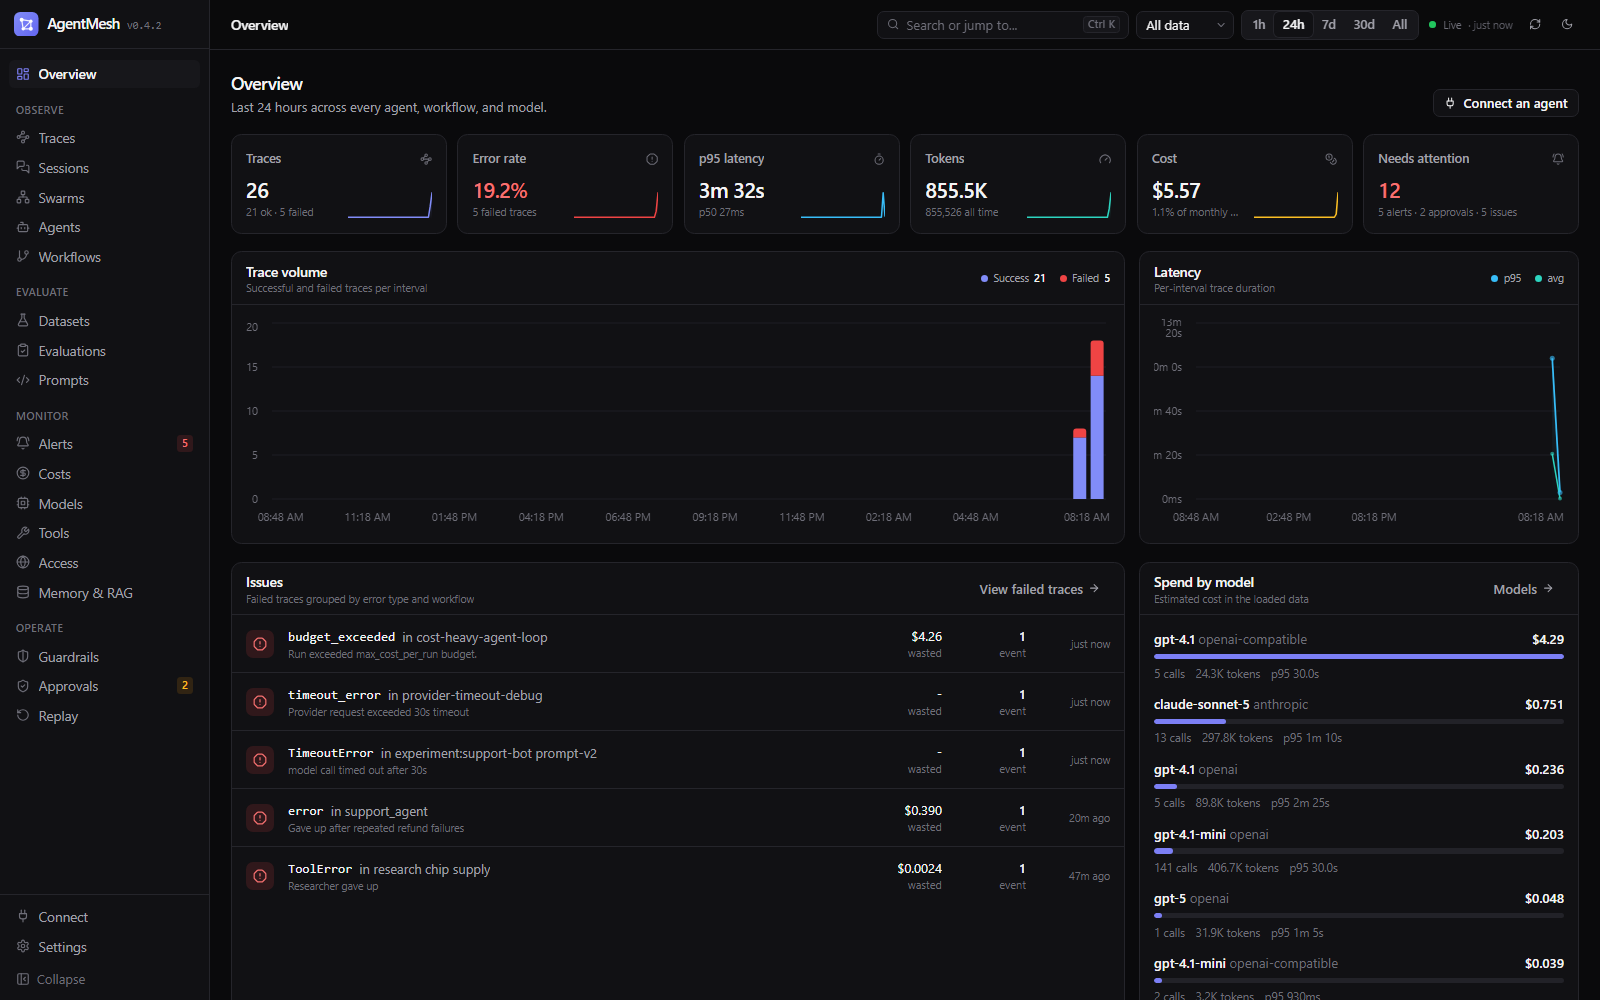Click gpt-4.1 openai-compatible spend bar
The height and width of the screenshot is (1000, 1600).
(x=1359, y=657)
